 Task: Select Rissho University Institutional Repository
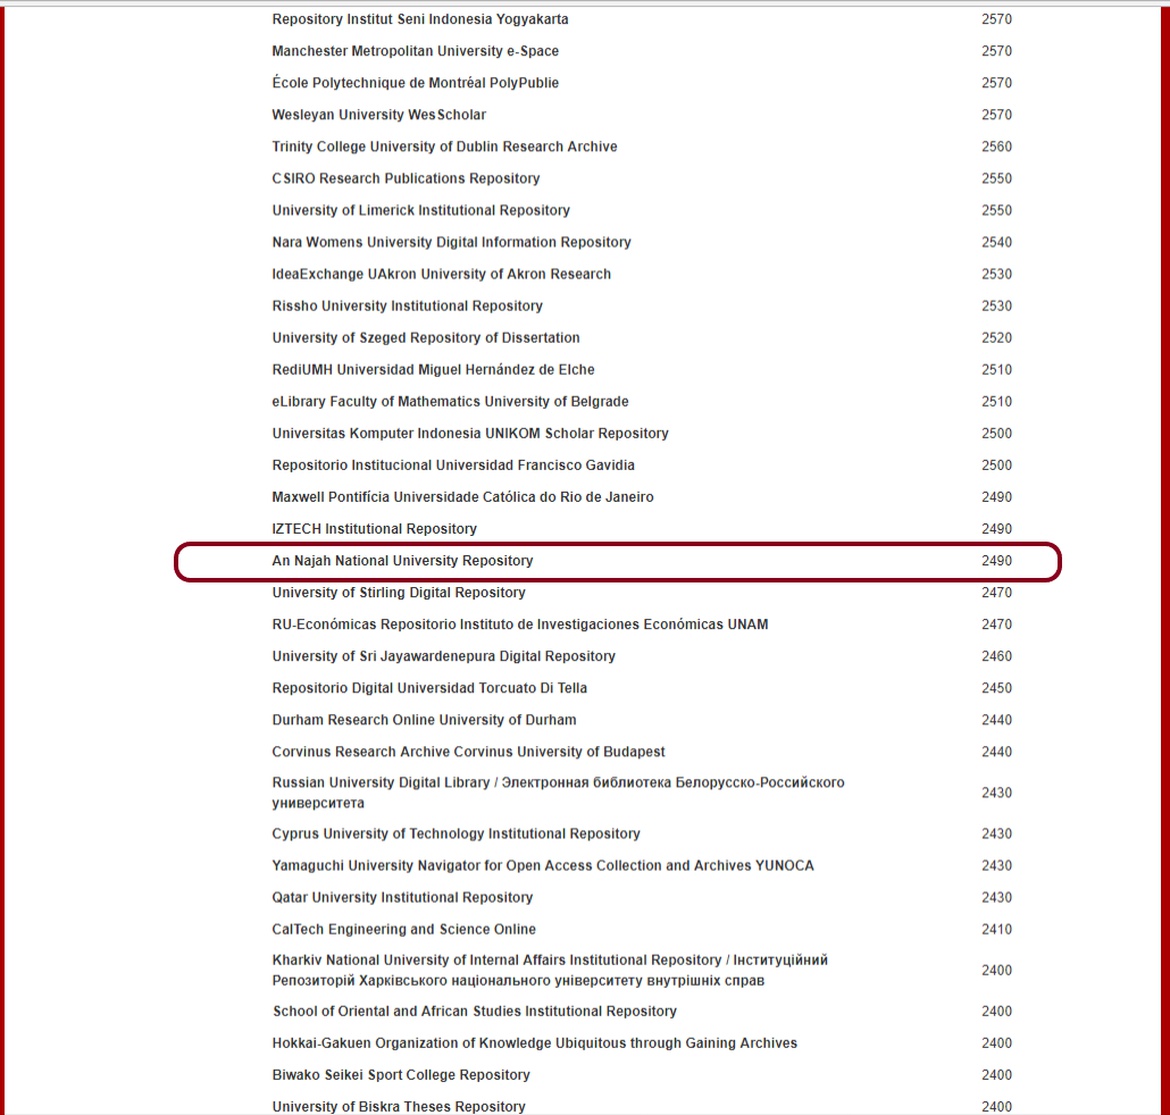point(407,306)
